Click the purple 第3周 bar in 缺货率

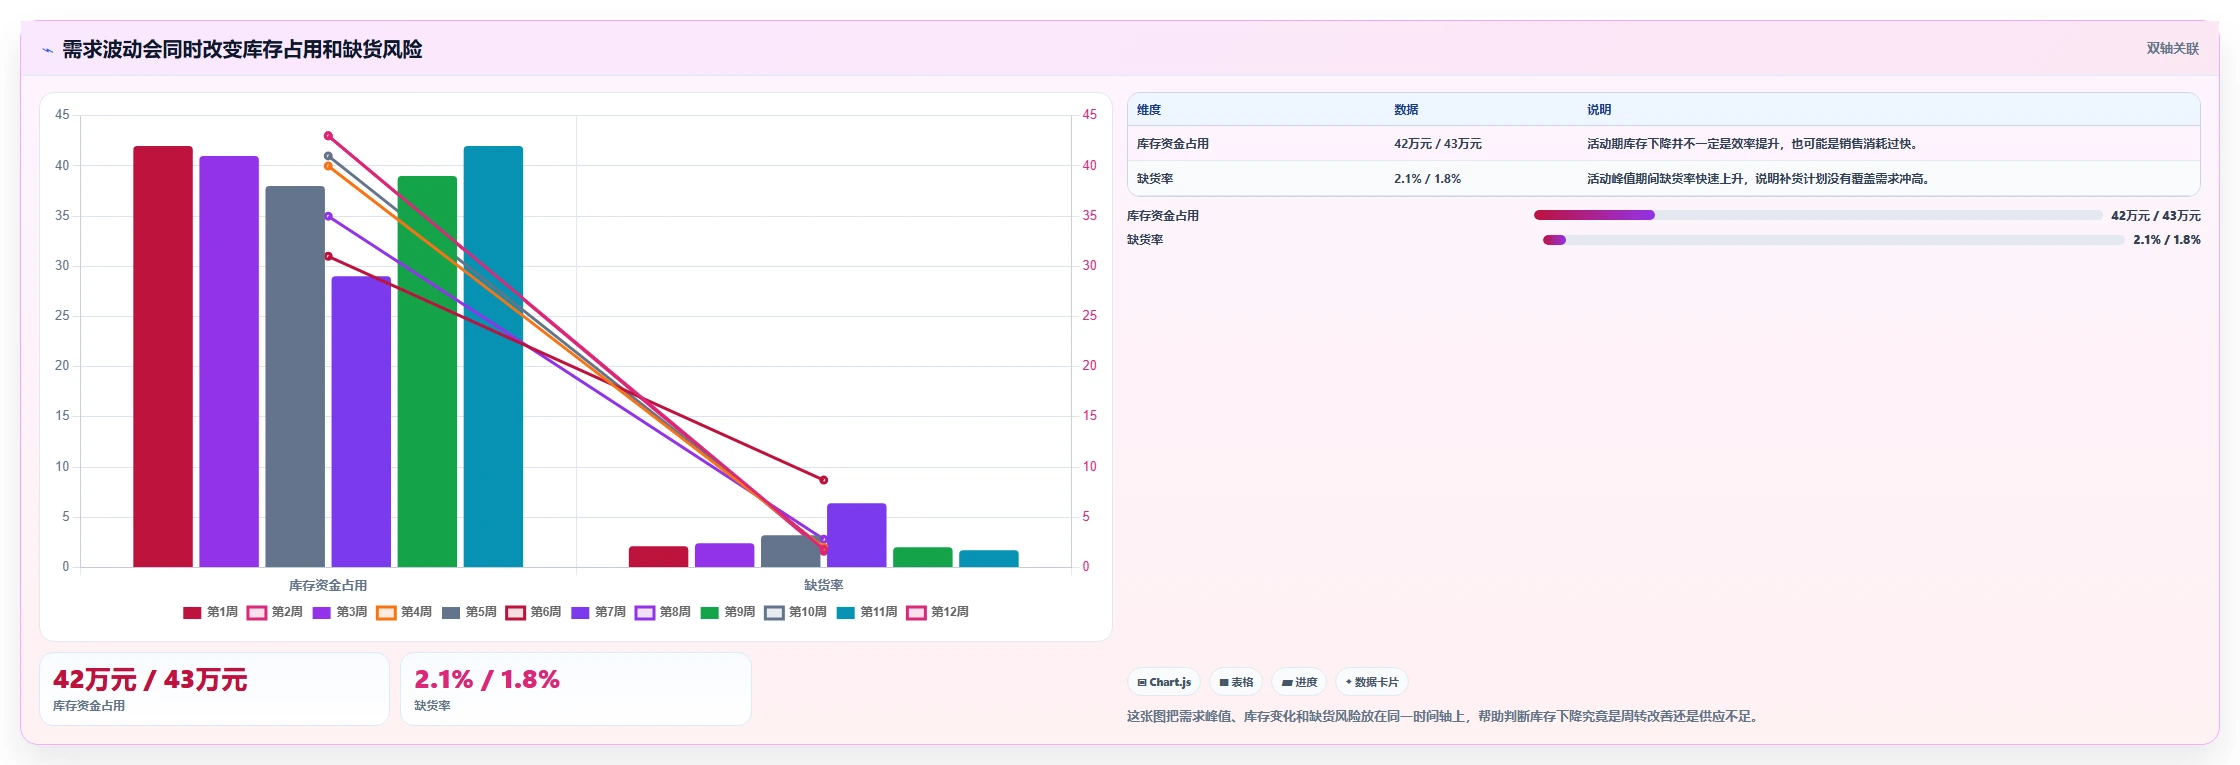[x=724, y=555]
